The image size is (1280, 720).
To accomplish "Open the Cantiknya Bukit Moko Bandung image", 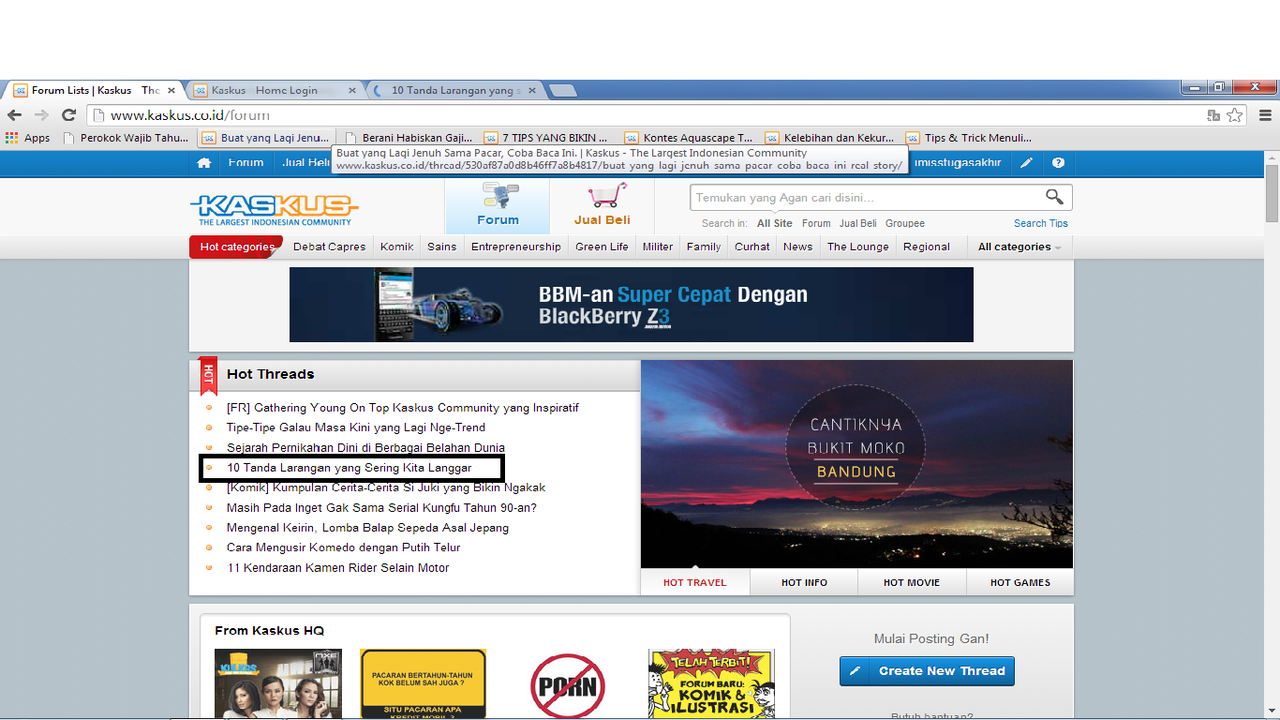I will (x=857, y=464).
